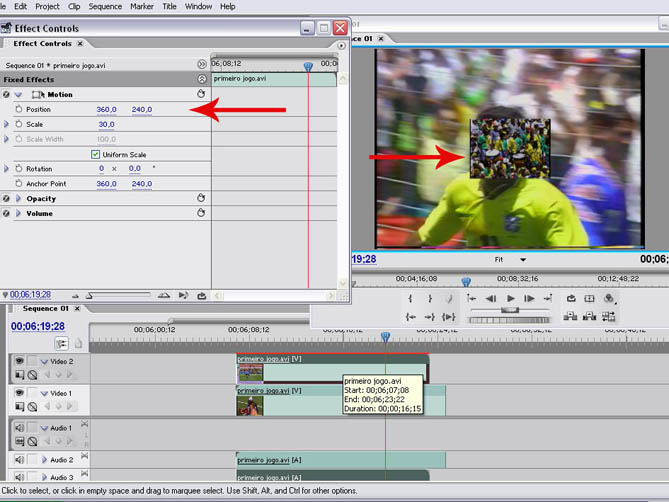This screenshot has width=669, height=502.
Task: Click the Scale value 30,0
Action: [106, 124]
